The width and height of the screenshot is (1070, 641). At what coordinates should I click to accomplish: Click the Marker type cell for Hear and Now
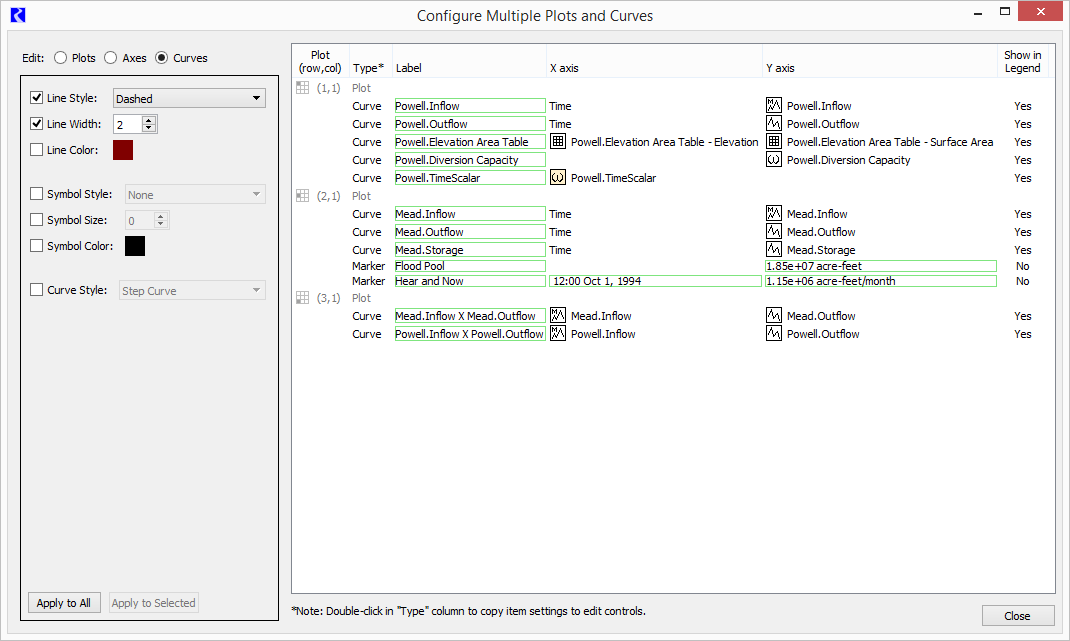(368, 281)
